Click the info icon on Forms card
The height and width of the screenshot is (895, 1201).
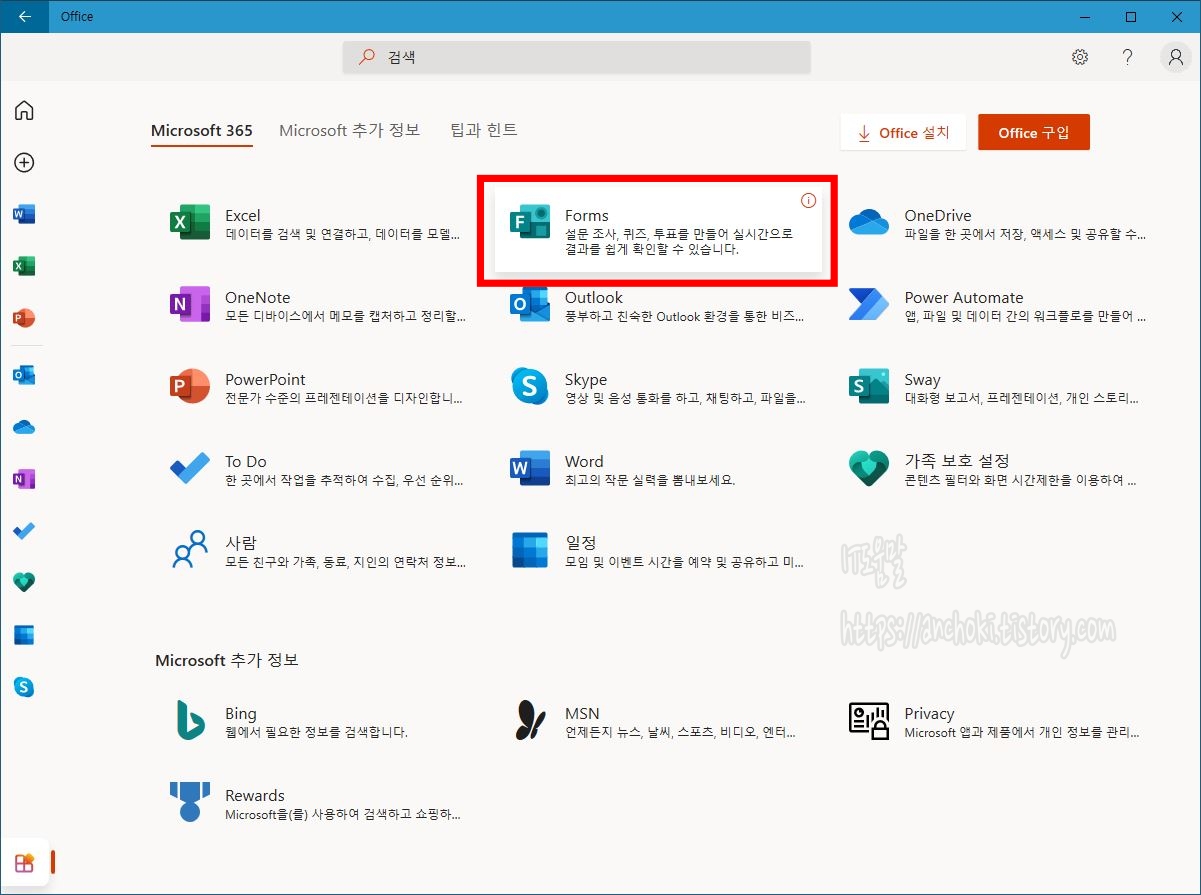(x=808, y=201)
